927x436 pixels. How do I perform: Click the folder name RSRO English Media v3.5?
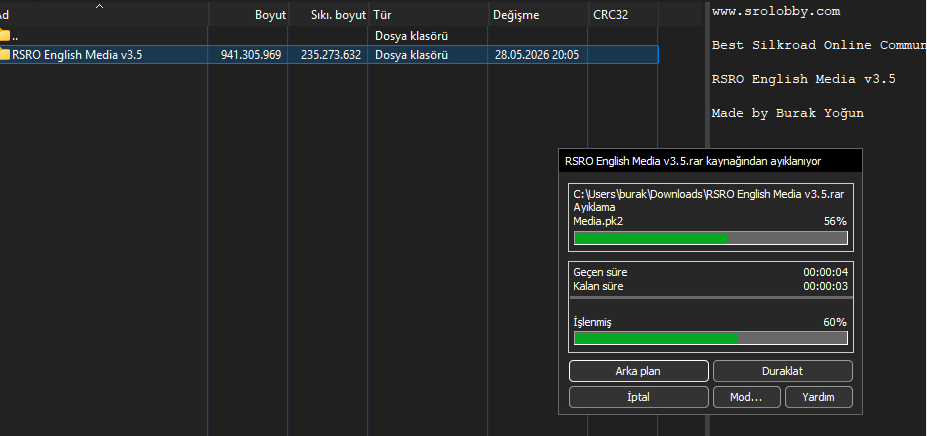click(77, 55)
